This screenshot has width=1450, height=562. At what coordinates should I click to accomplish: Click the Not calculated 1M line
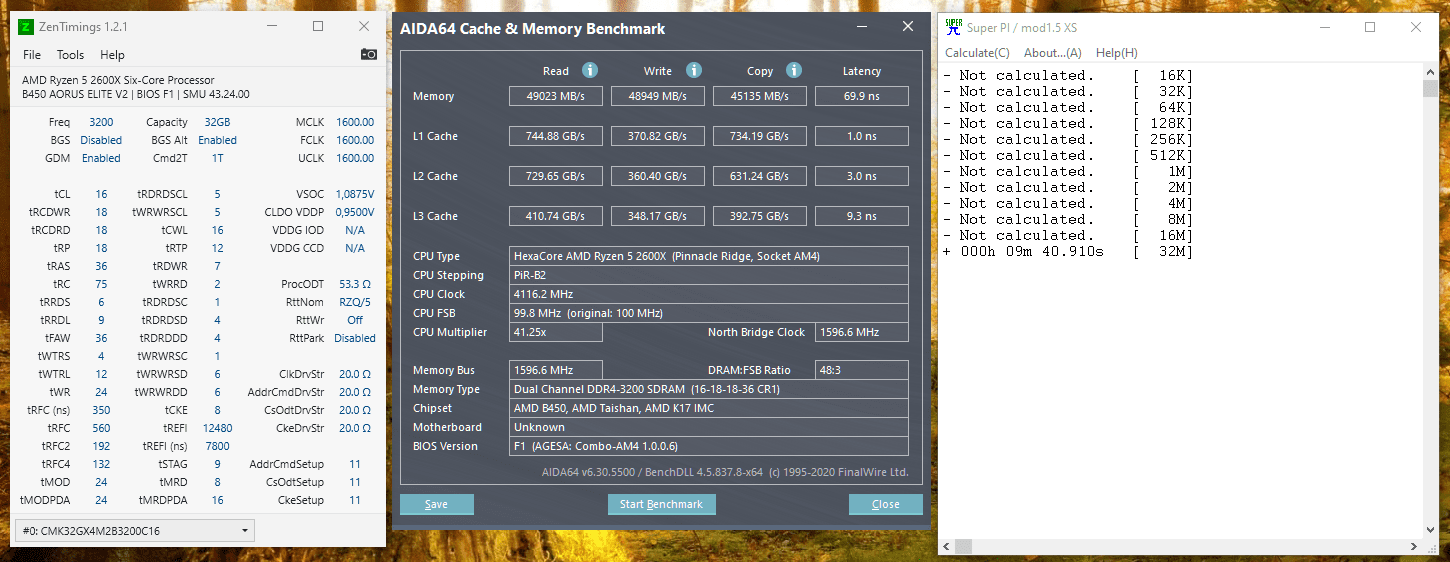pos(1067,171)
